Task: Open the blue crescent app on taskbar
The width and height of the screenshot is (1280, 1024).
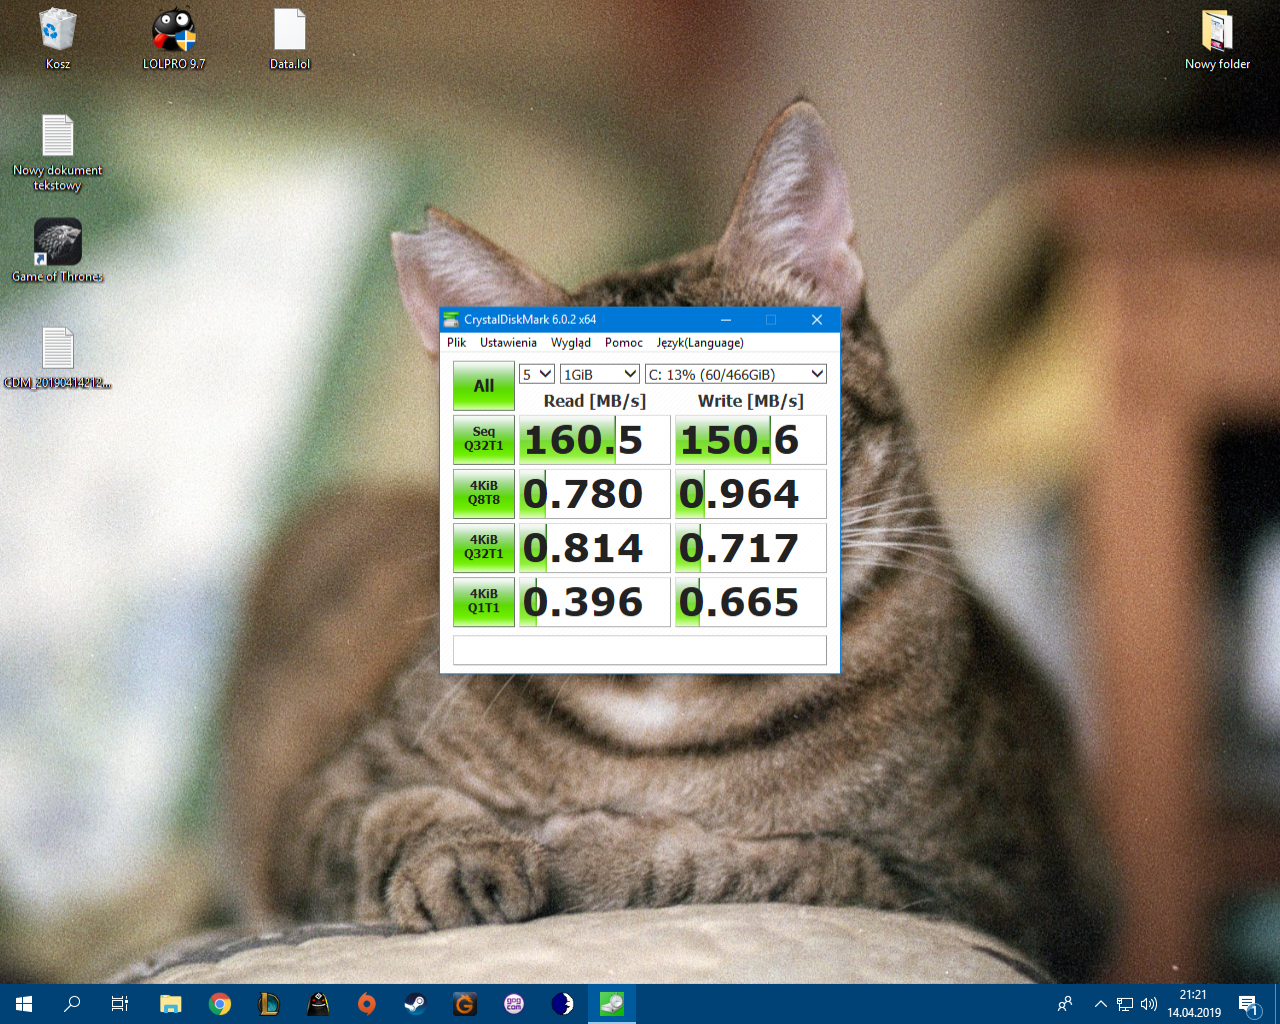Action: (x=563, y=1004)
